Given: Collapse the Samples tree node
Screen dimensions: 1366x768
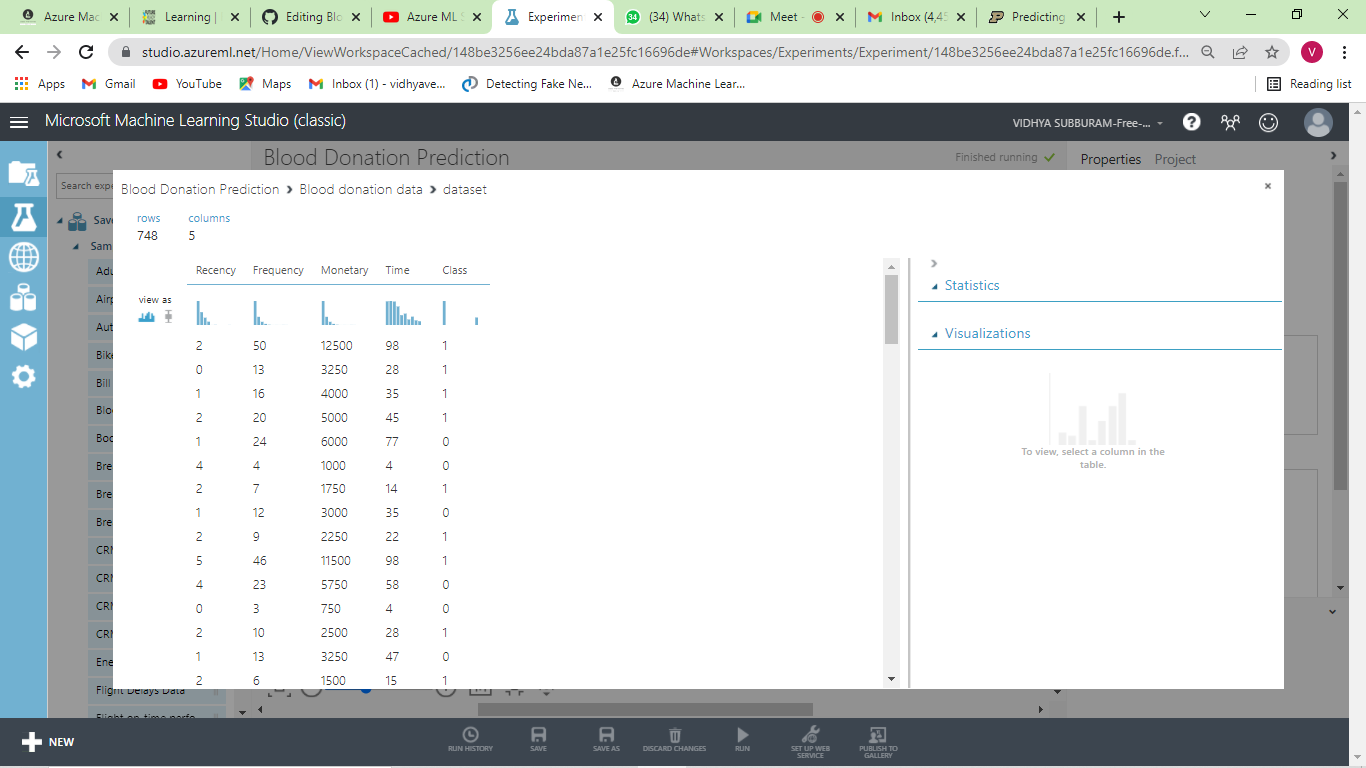Looking at the screenshot, I should coord(76,246).
